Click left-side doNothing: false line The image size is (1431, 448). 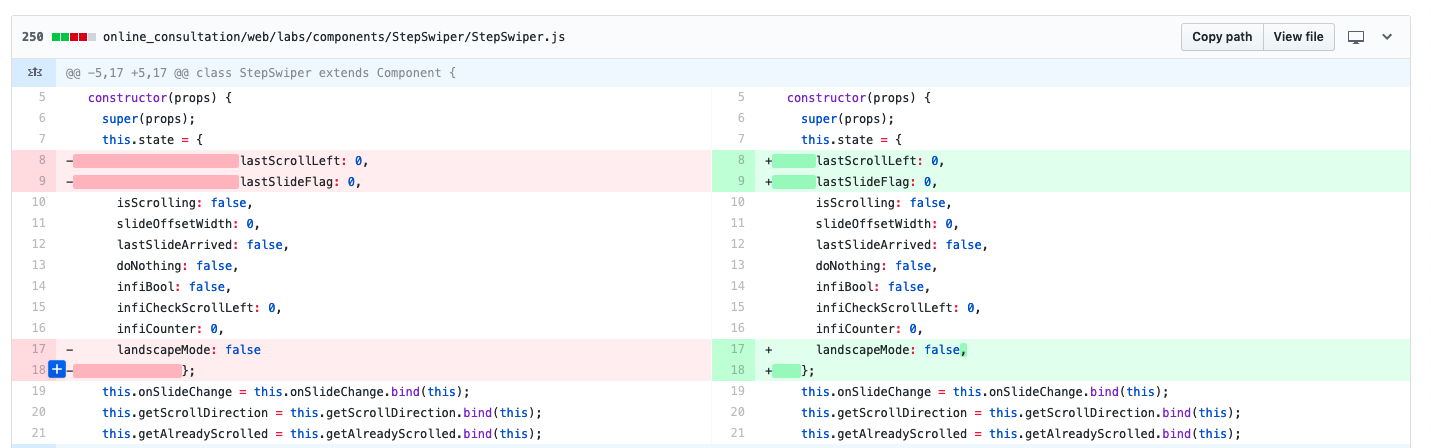pyautogui.click(x=384, y=266)
